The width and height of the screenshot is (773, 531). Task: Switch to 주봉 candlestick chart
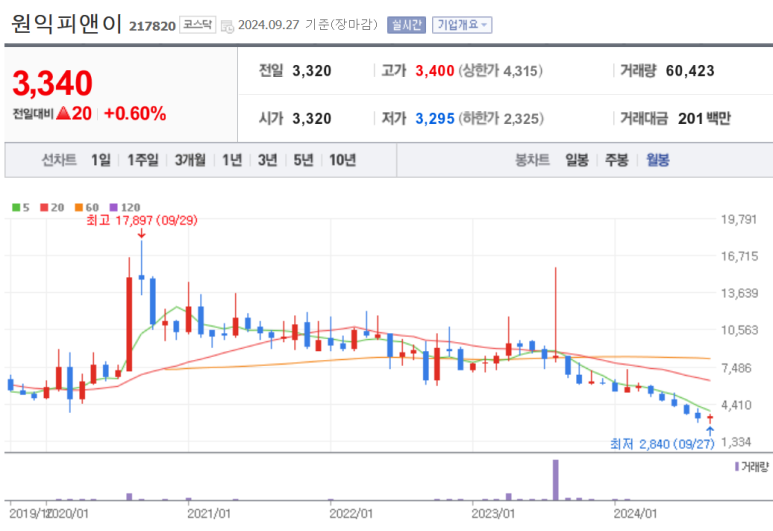(x=616, y=160)
